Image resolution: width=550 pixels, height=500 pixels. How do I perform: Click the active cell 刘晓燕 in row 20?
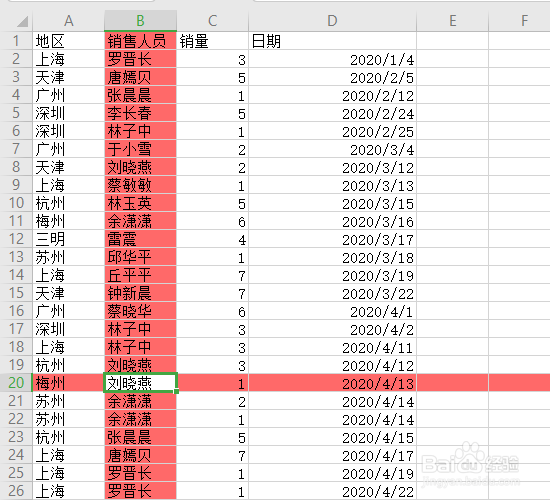tap(140, 382)
